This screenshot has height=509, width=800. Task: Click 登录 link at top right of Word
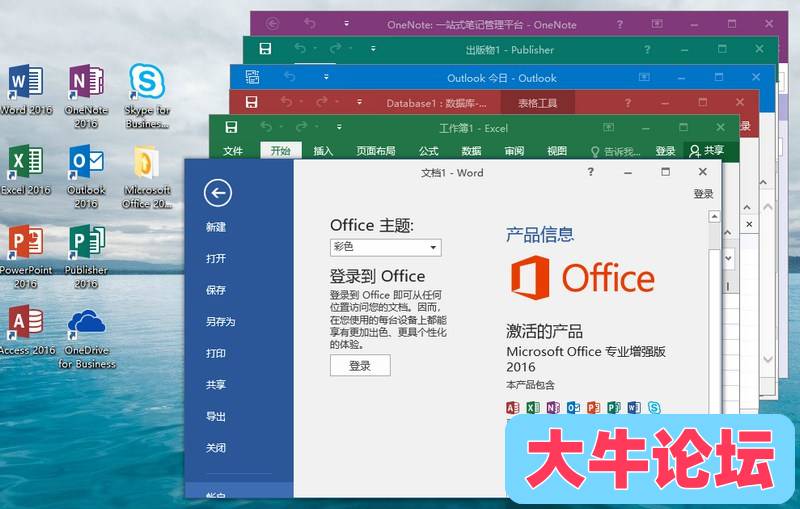703,193
